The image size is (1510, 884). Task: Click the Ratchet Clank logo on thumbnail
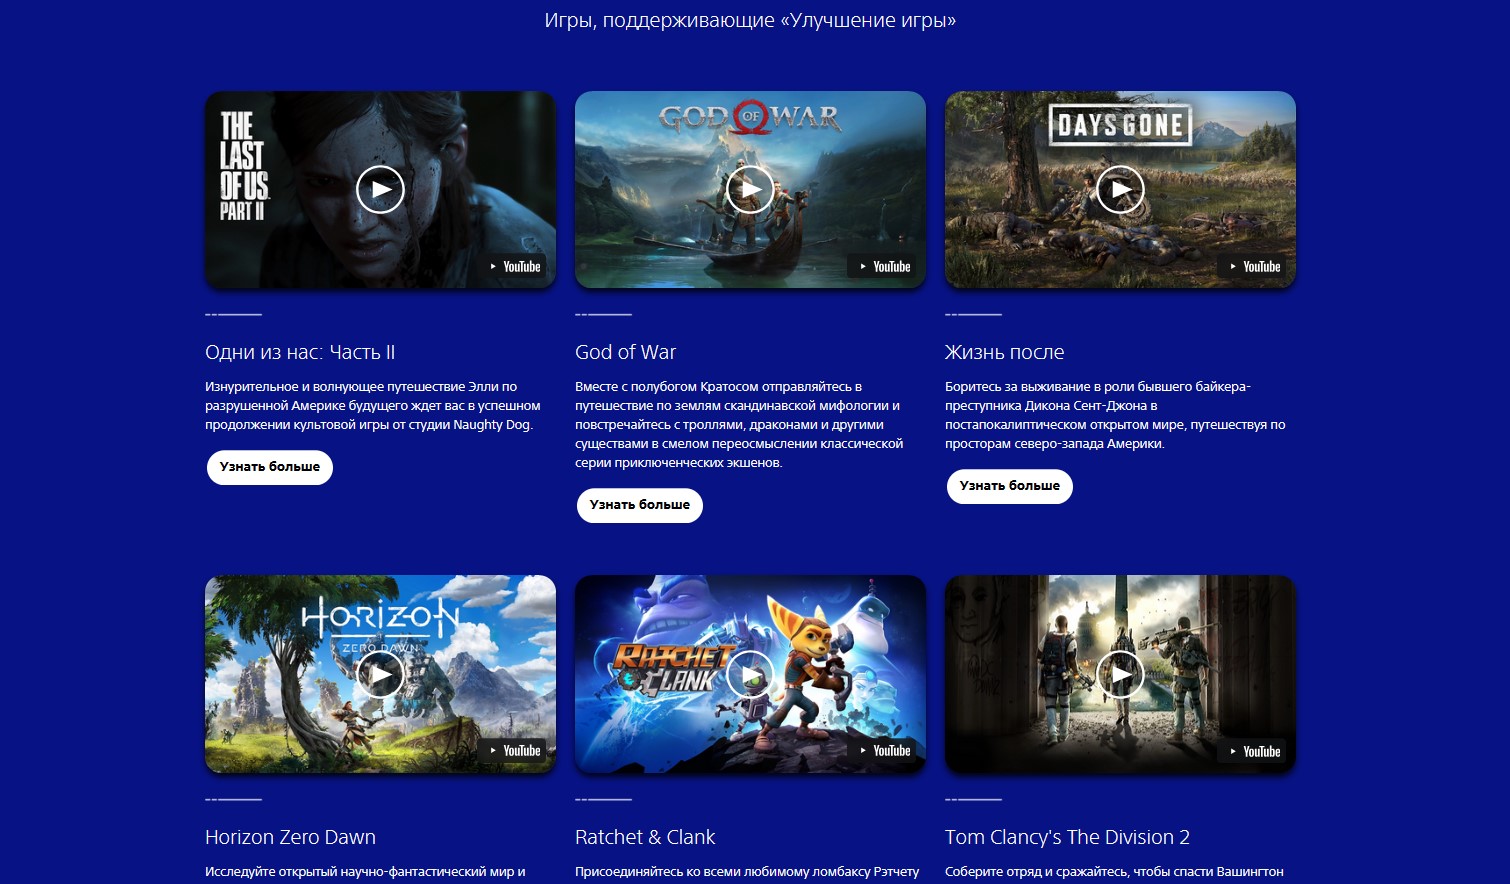[x=672, y=670]
